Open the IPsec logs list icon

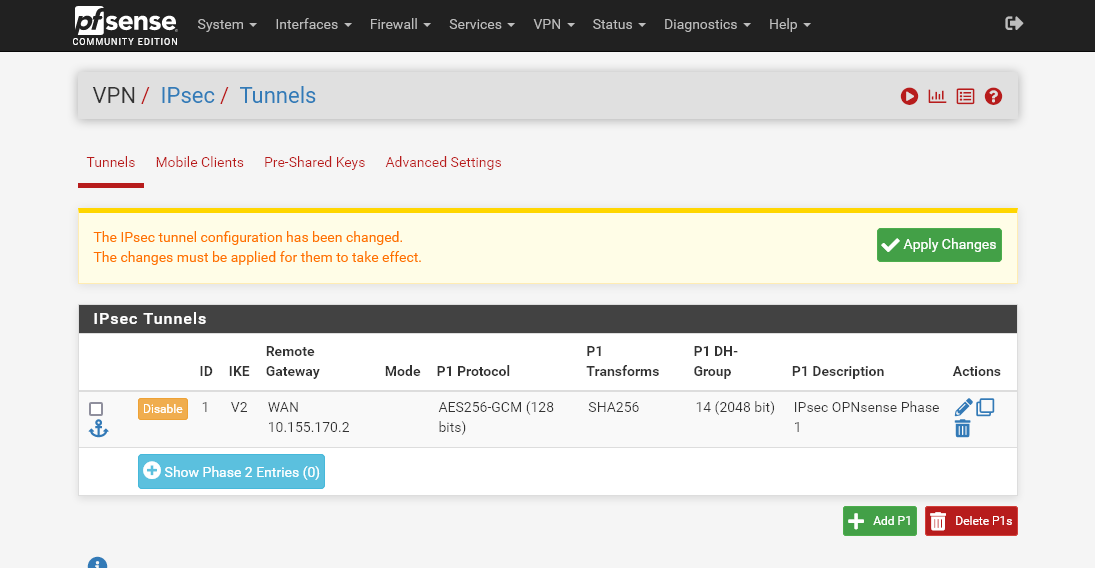[x=965, y=97]
